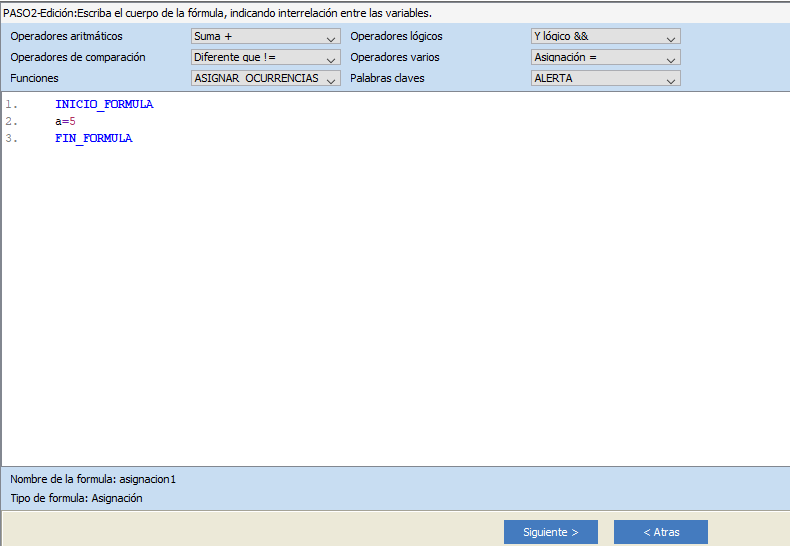The height and width of the screenshot is (546, 790).
Task: Place cursor on the INICIO_FORMULA line
Action: [104, 105]
